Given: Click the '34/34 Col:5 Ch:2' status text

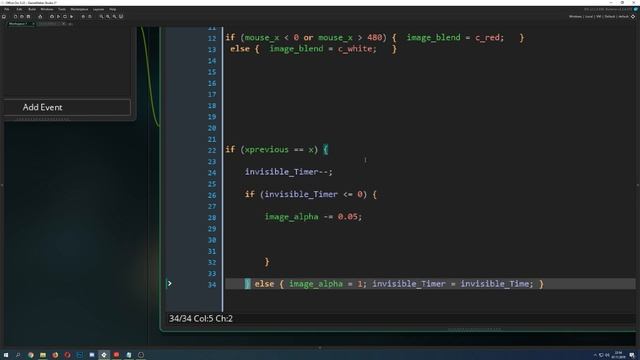Looking at the screenshot, I should pos(201,318).
